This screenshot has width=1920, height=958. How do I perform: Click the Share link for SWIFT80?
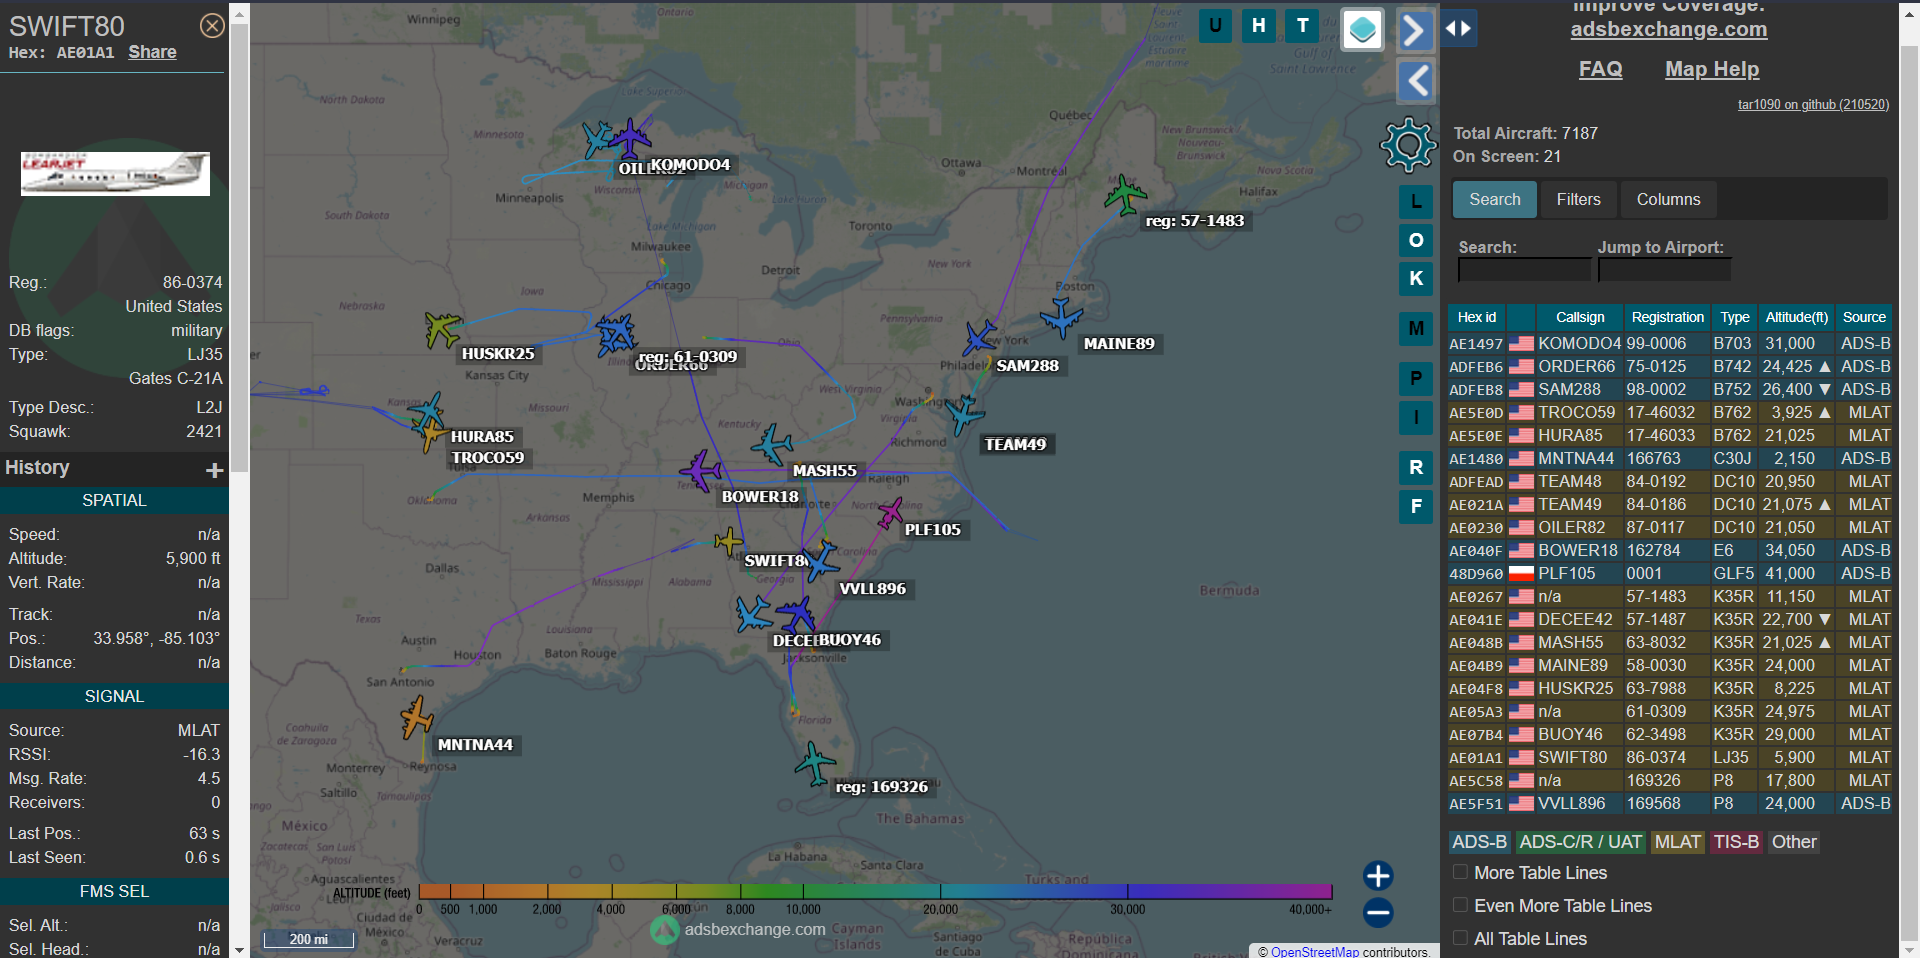pyautogui.click(x=152, y=52)
